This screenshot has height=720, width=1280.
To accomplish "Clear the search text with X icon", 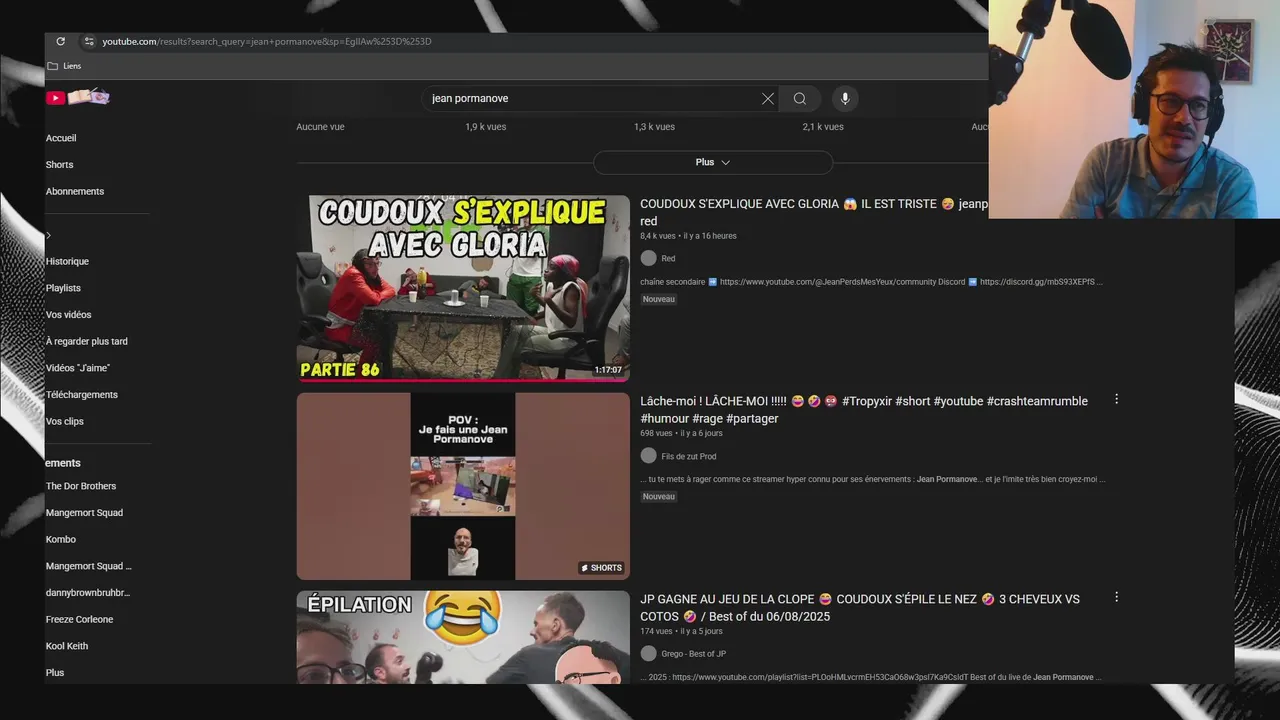I will tap(768, 98).
